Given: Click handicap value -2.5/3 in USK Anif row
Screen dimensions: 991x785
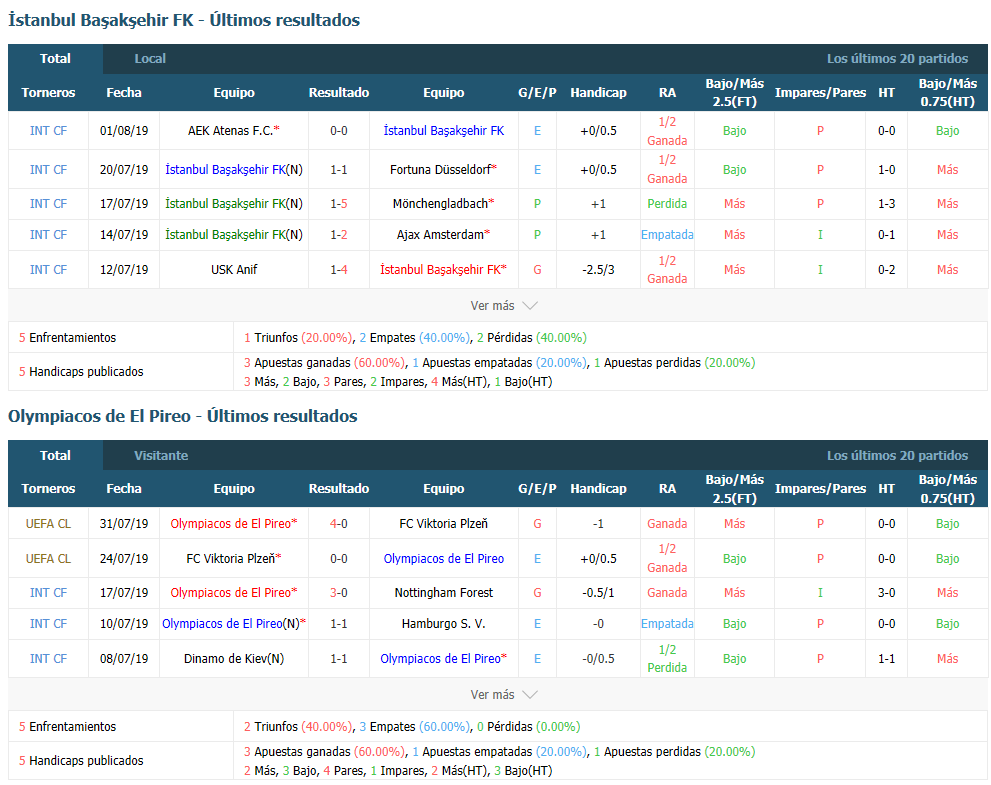Looking at the screenshot, I should pos(598,269).
